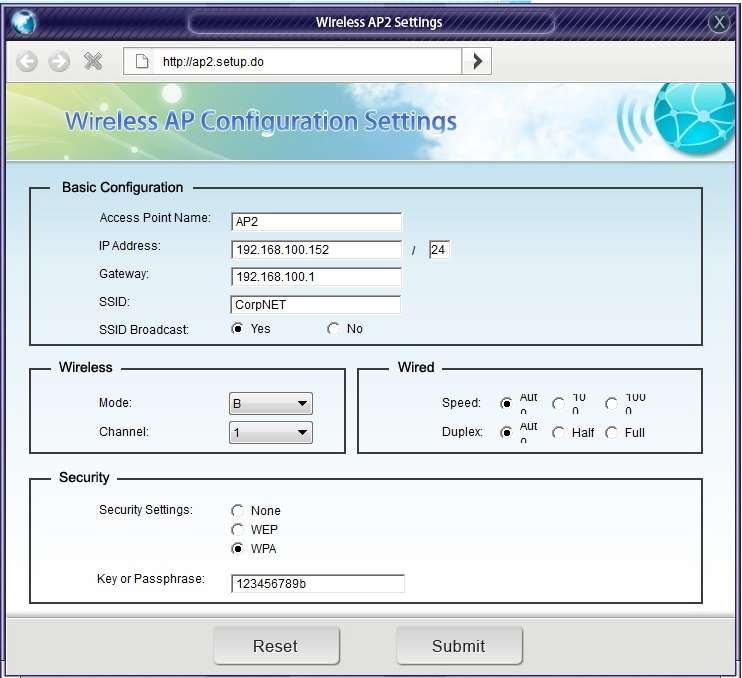Screen dimensions: 742x678
Task: Click the page document icon in address bar
Action: (142, 62)
